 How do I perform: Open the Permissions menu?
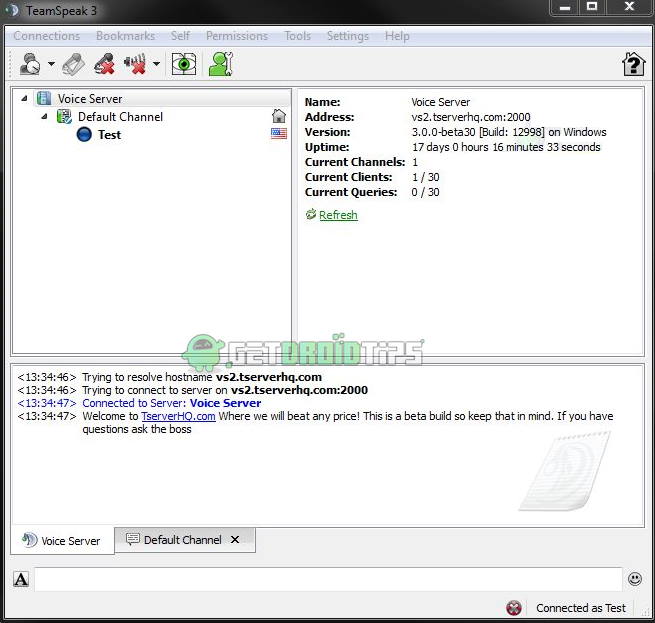click(237, 36)
